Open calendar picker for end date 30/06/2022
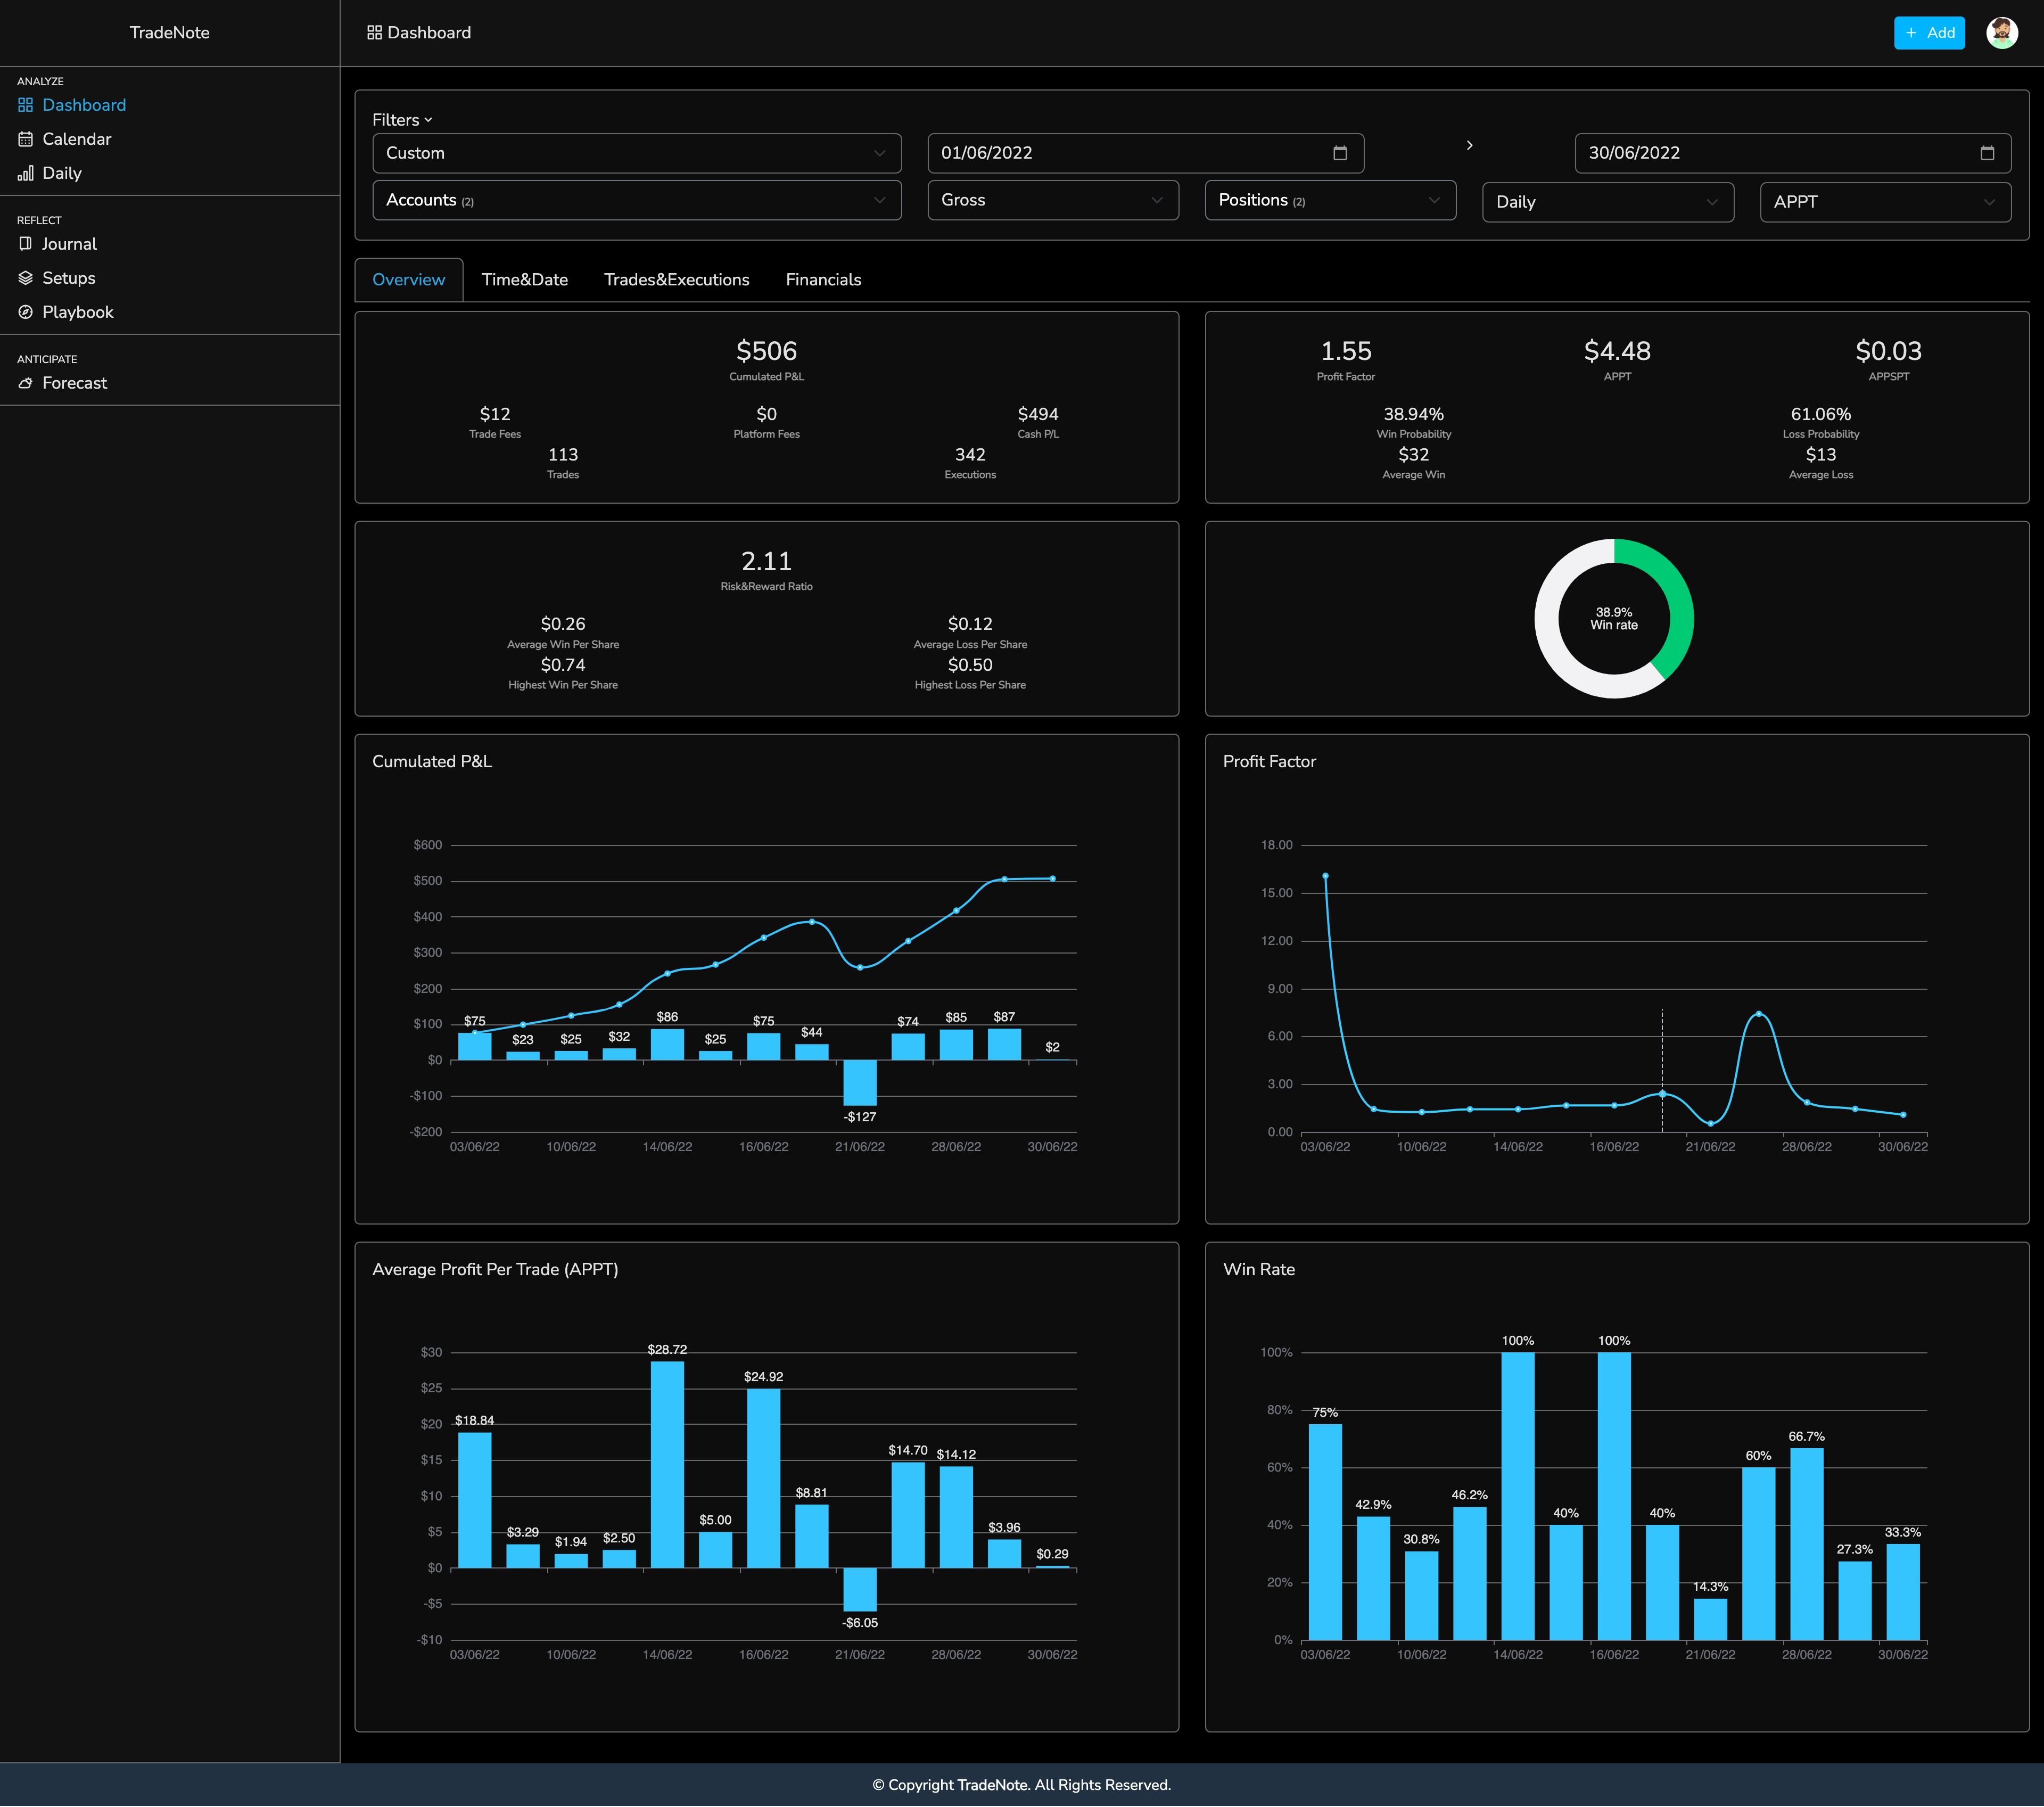2044x1807 pixels. coord(1987,153)
